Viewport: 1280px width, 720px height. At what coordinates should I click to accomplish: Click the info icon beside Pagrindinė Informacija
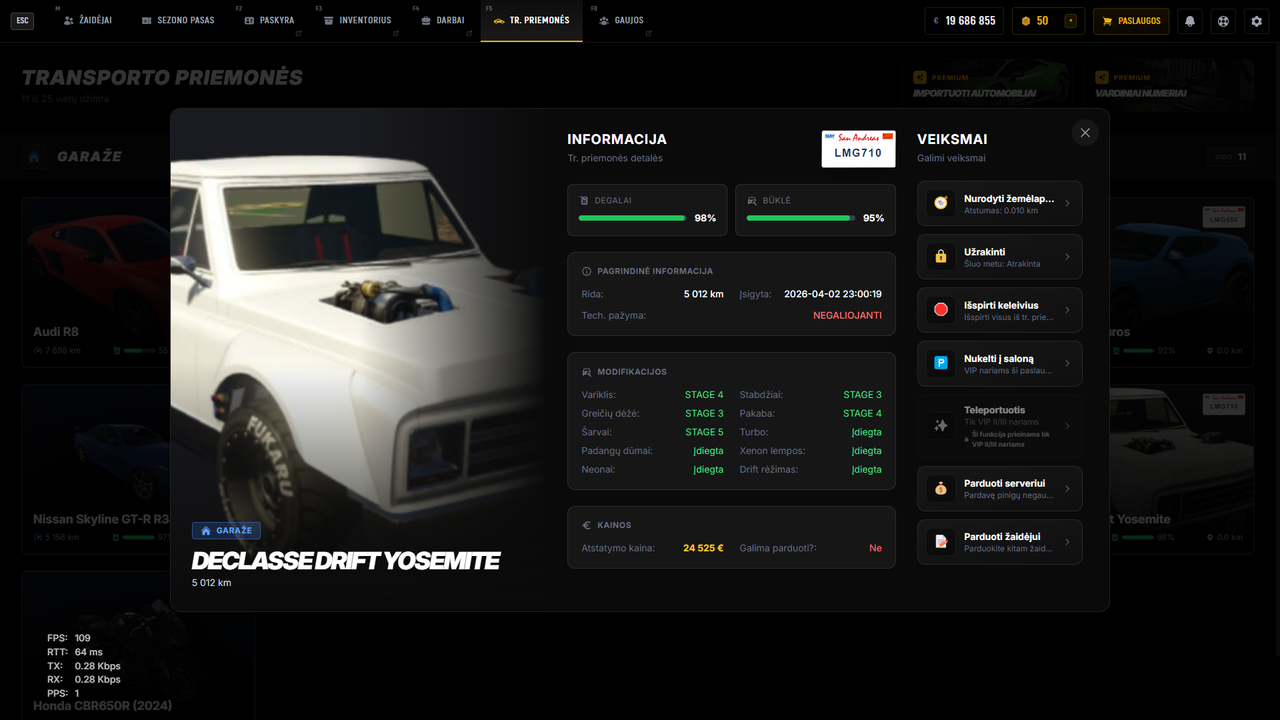tap(587, 271)
